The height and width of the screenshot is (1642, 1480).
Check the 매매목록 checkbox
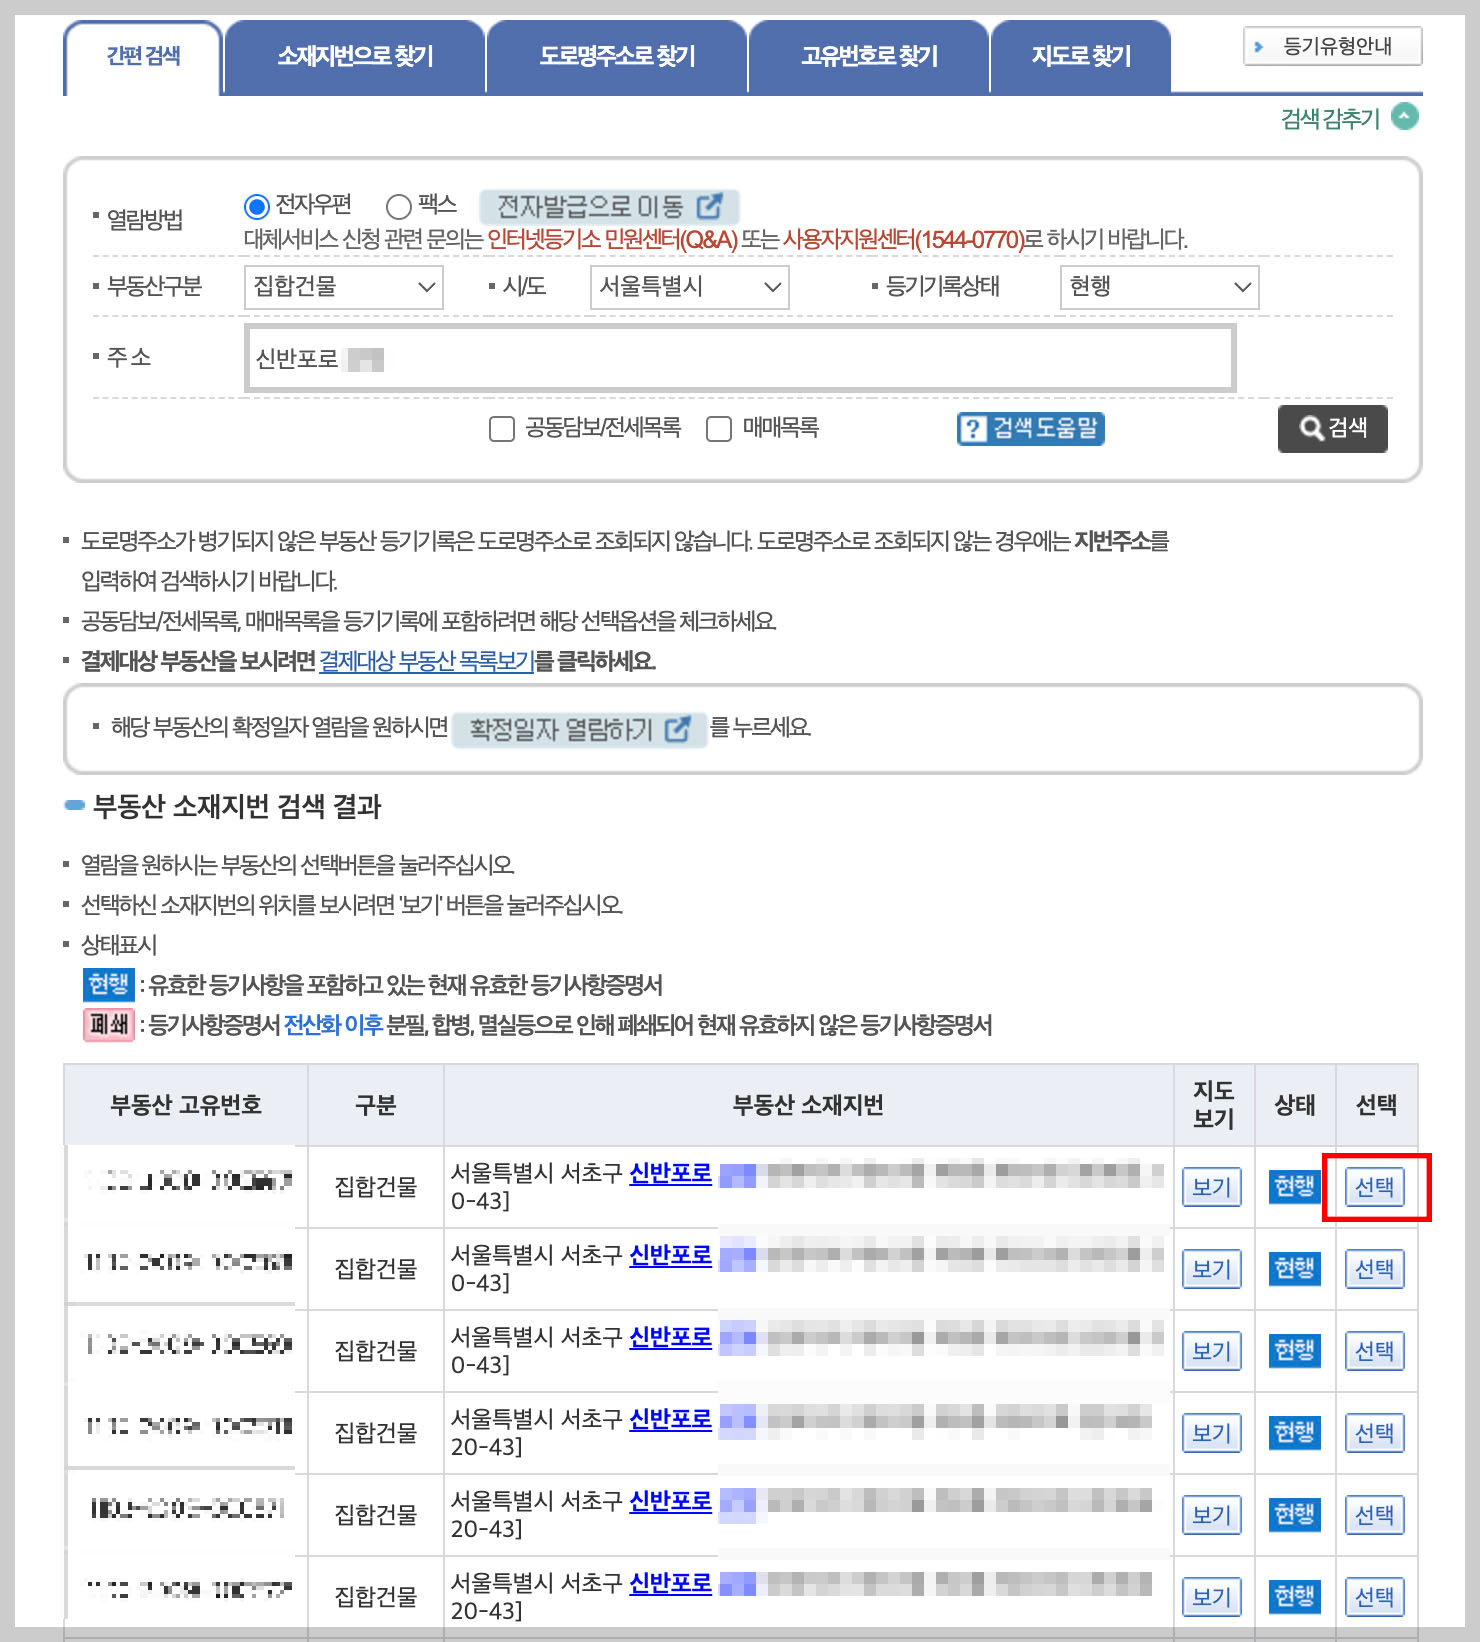718,429
